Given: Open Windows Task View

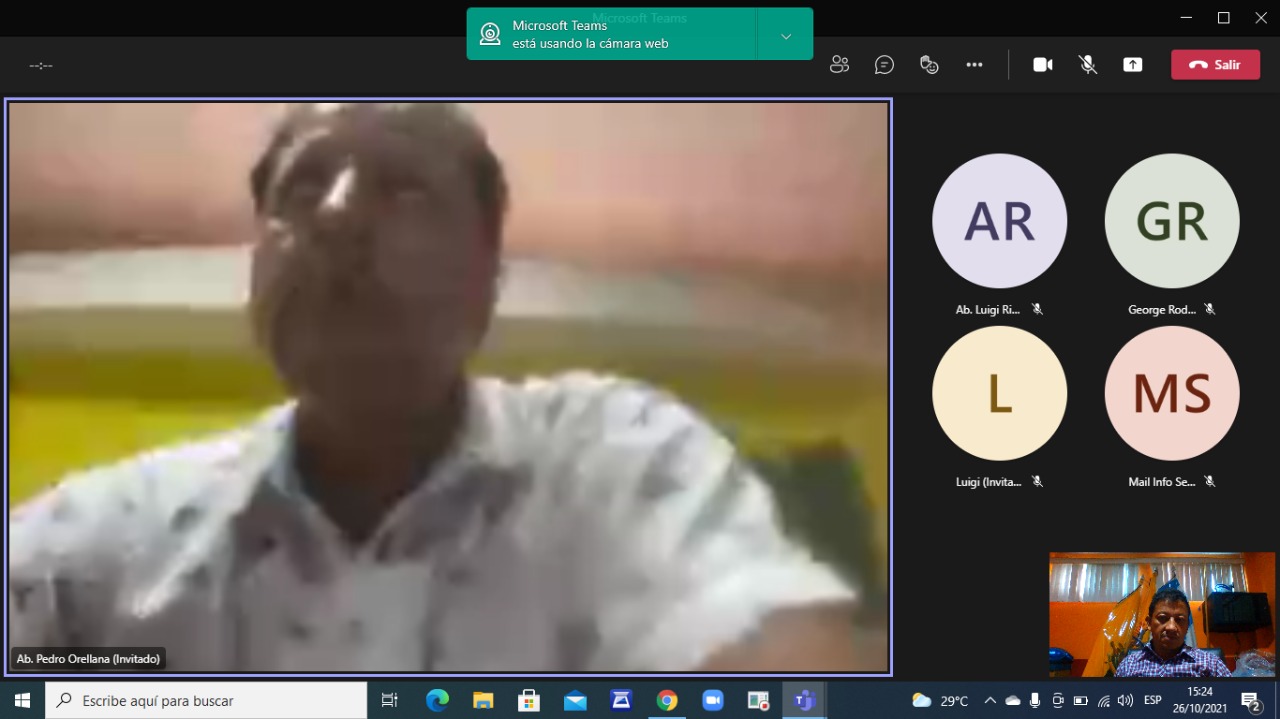Looking at the screenshot, I should pos(390,701).
